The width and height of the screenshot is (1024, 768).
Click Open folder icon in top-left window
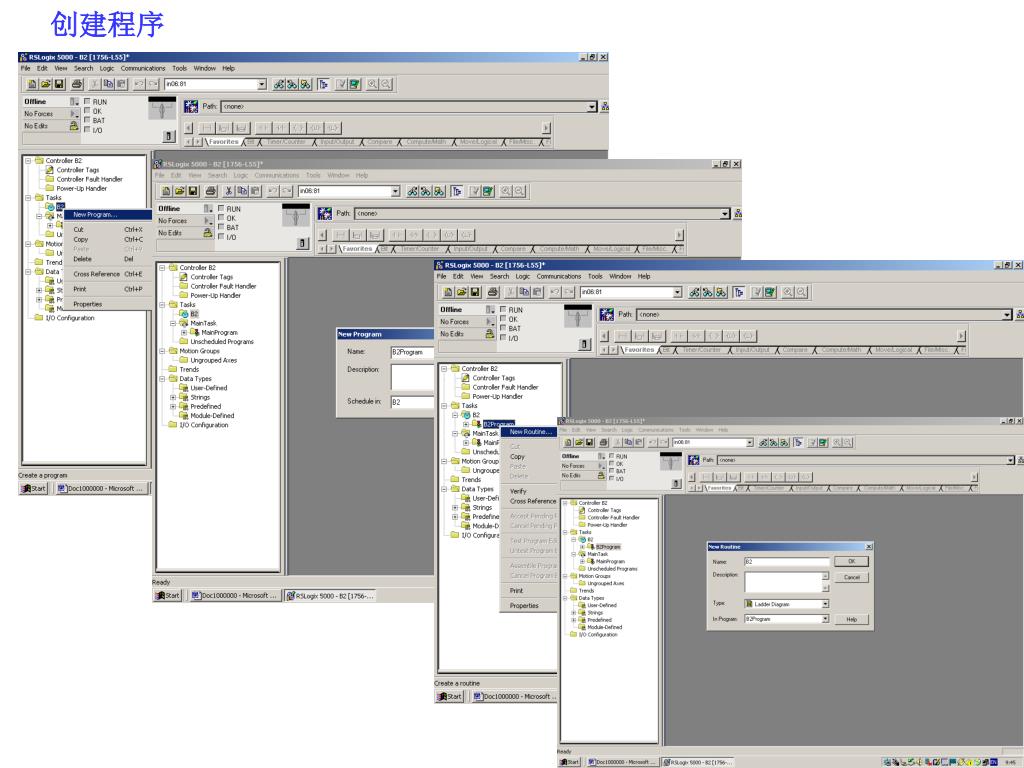(46, 84)
